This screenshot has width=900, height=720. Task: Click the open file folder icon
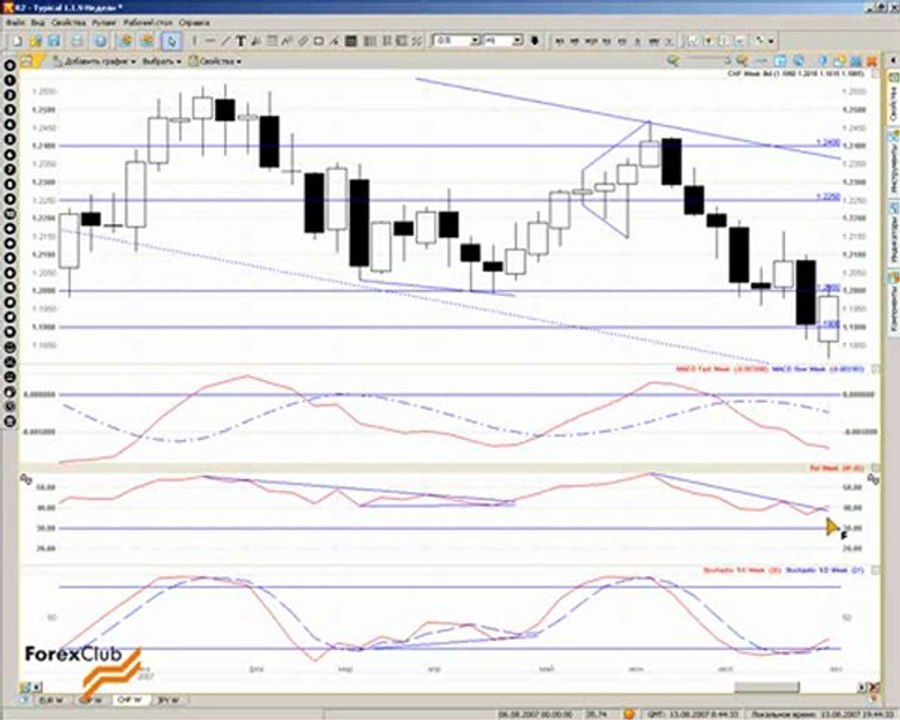[x=36, y=41]
